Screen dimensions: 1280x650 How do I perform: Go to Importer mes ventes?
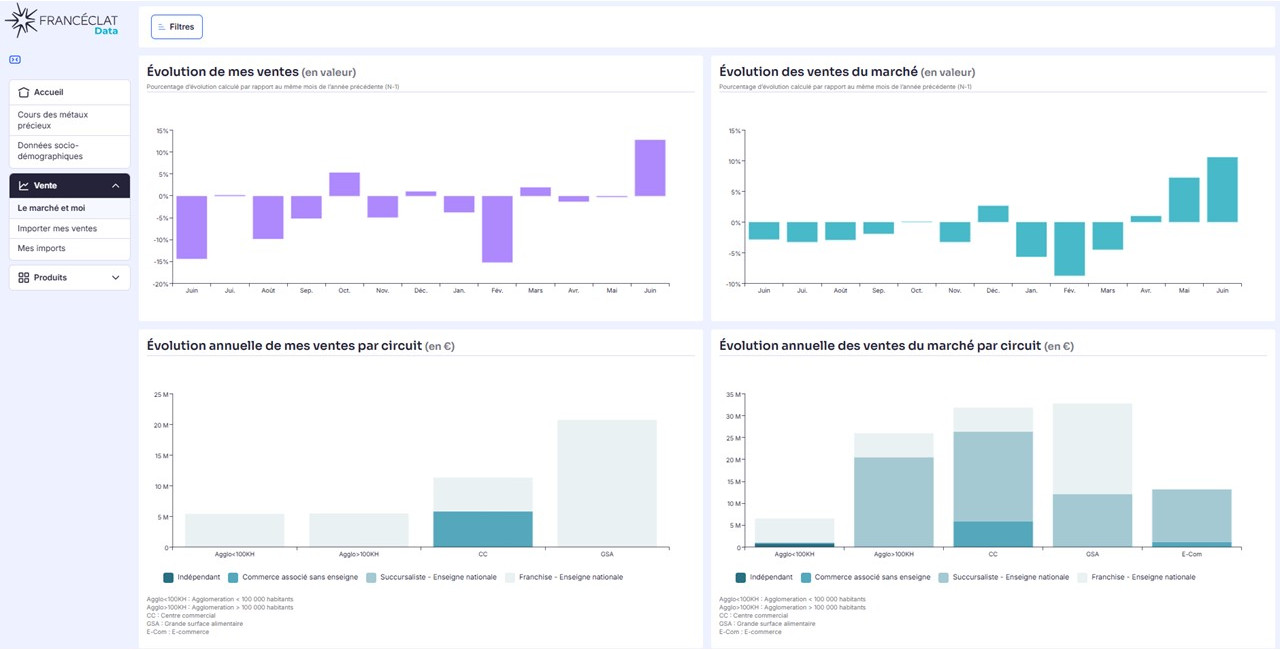(x=70, y=229)
